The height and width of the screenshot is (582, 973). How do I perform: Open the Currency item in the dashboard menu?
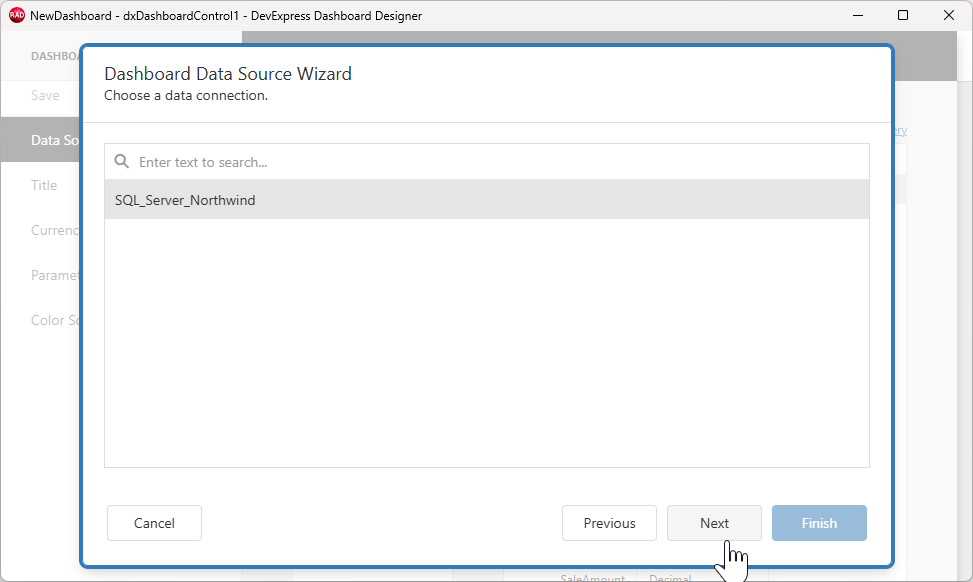pyautogui.click(x=55, y=230)
